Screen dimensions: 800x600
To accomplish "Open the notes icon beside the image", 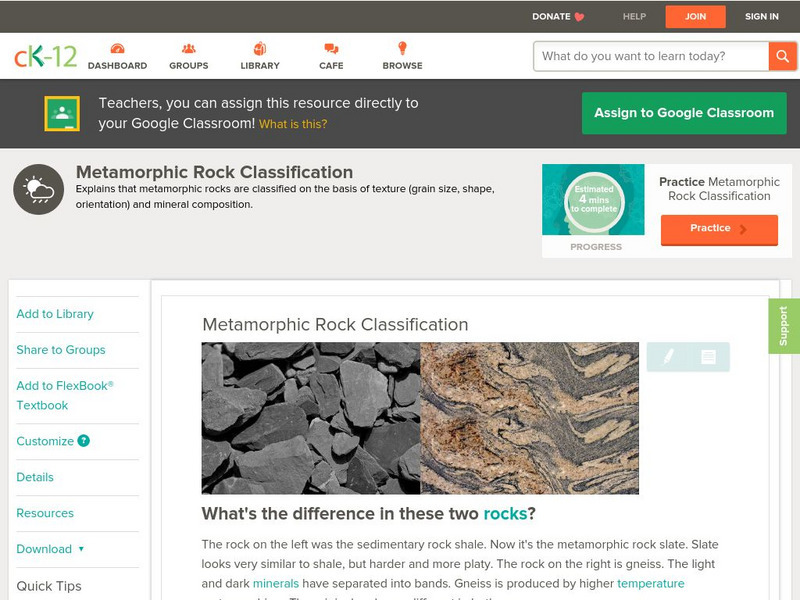I will tap(708, 357).
